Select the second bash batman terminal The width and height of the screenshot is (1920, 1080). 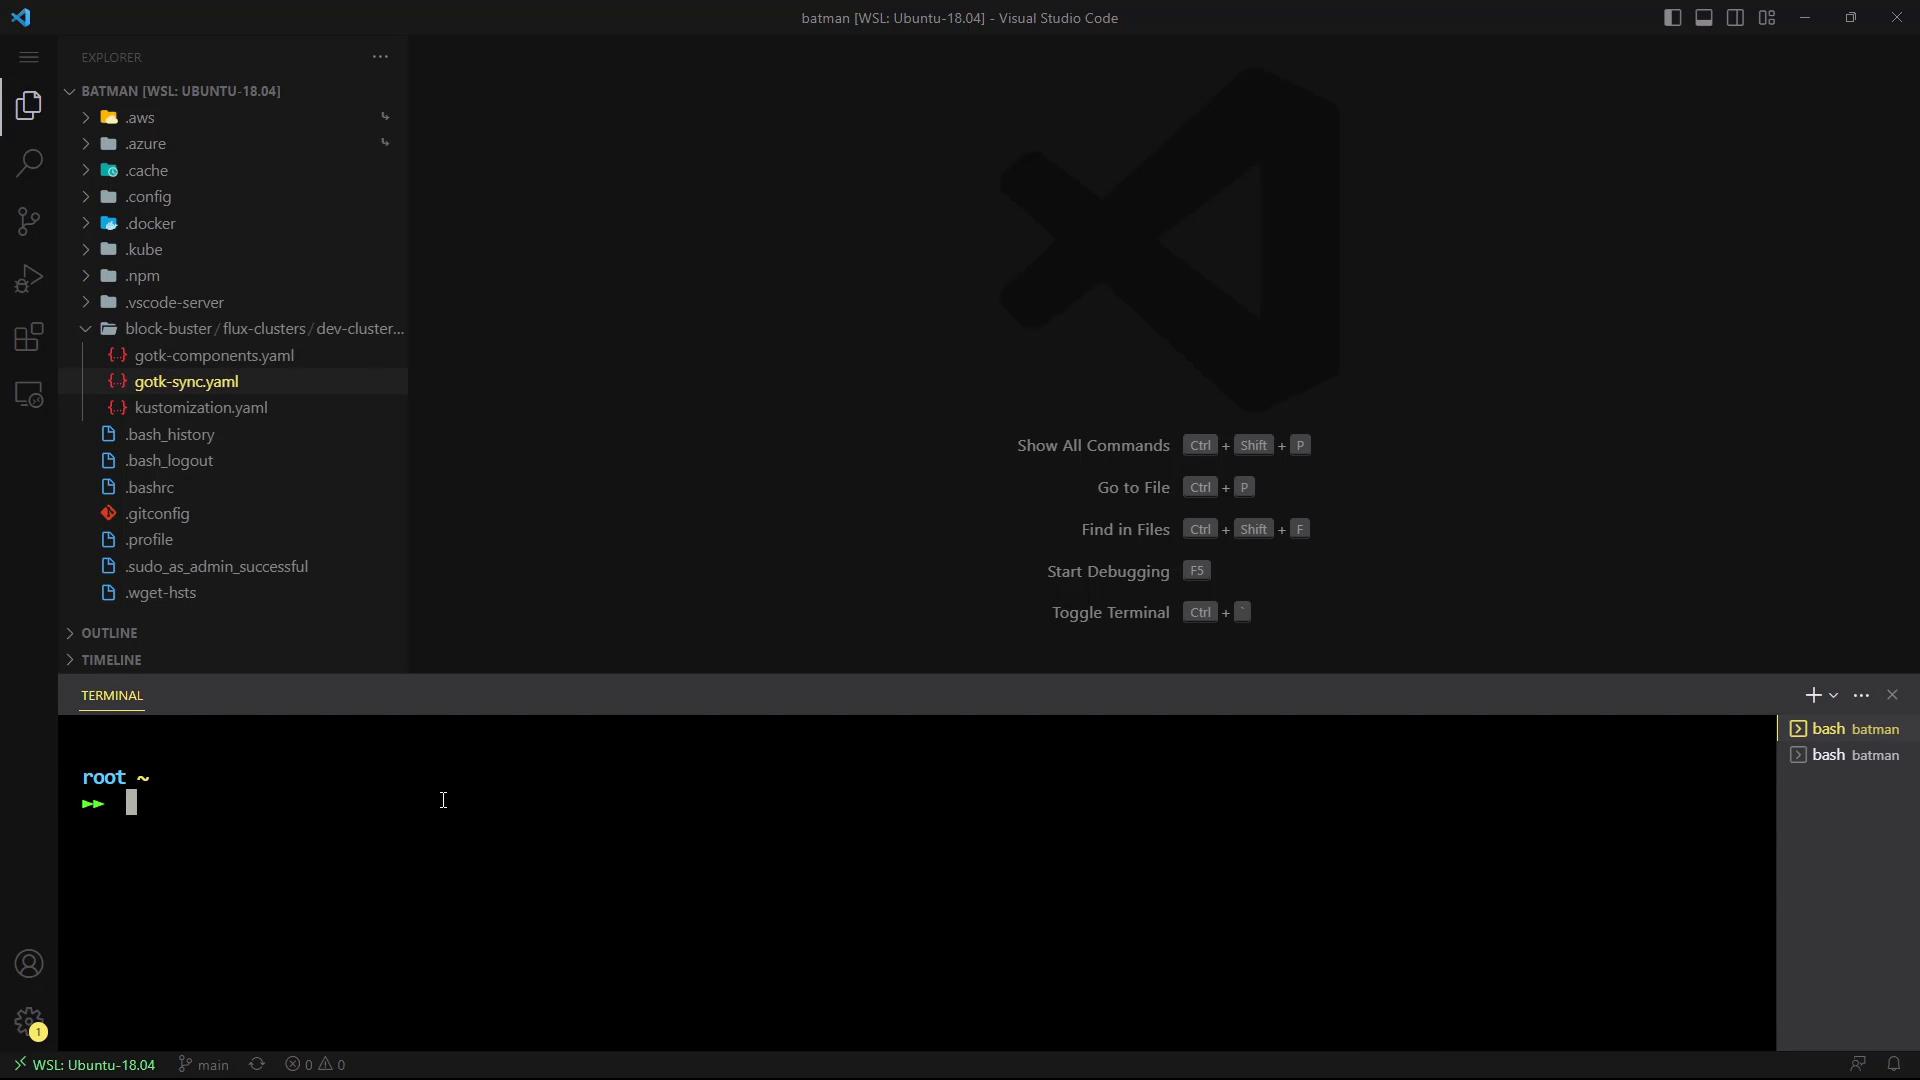point(1847,755)
